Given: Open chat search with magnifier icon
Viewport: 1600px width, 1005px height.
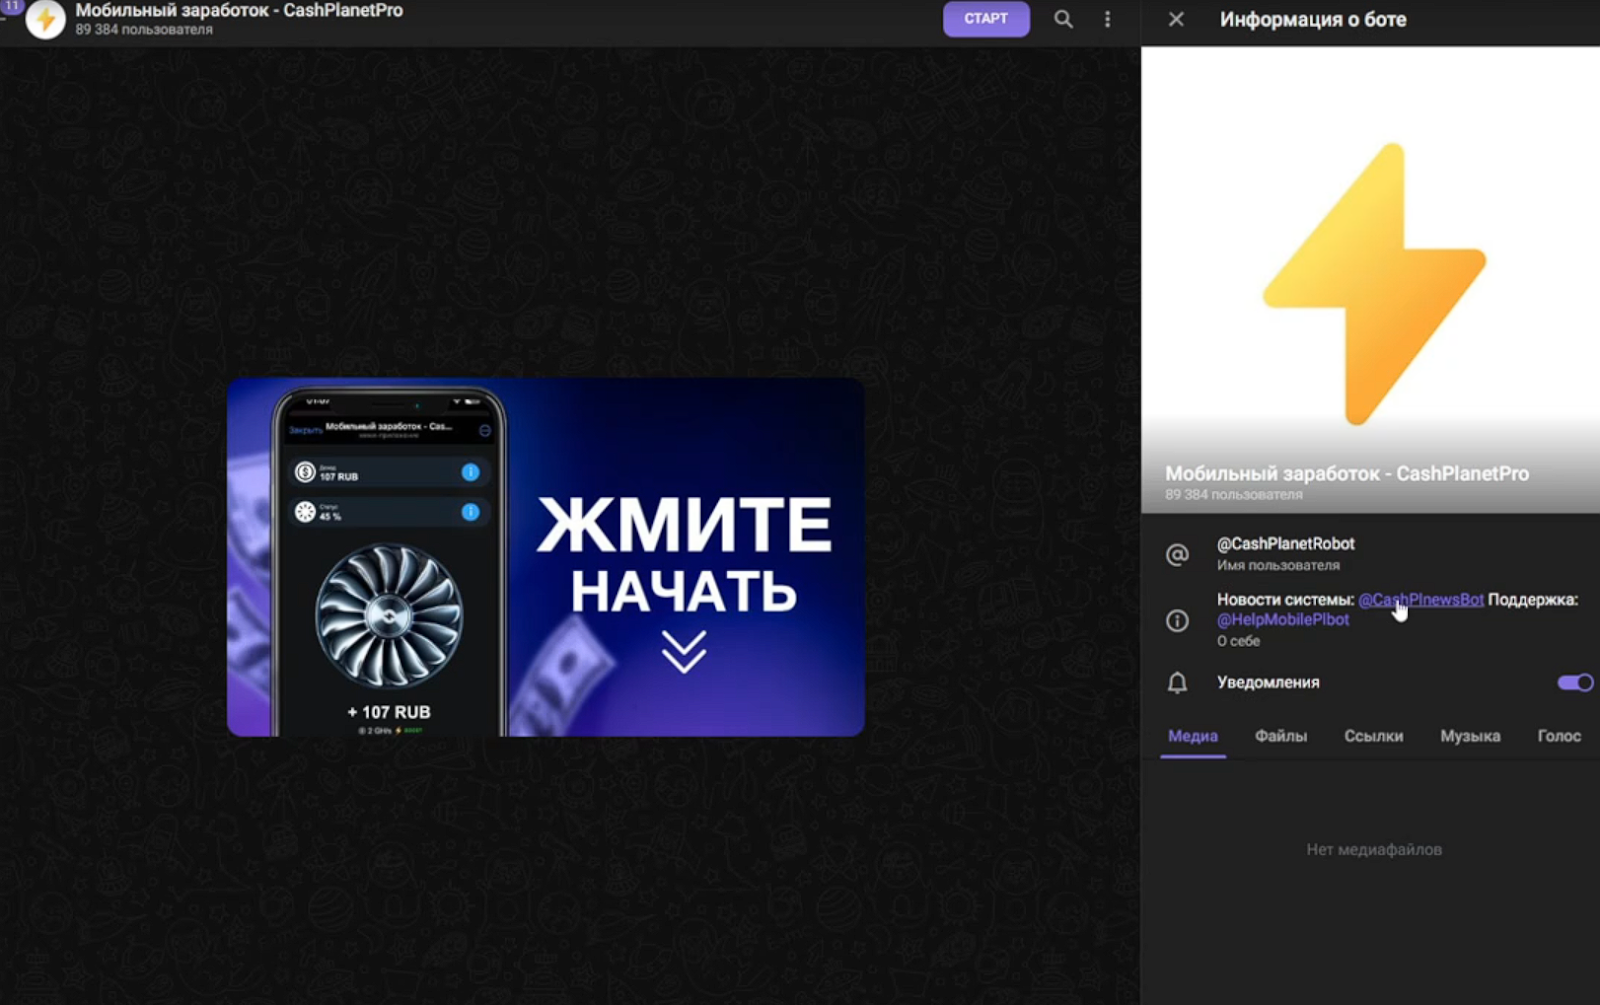Looking at the screenshot, I should tap(1063, 19).
